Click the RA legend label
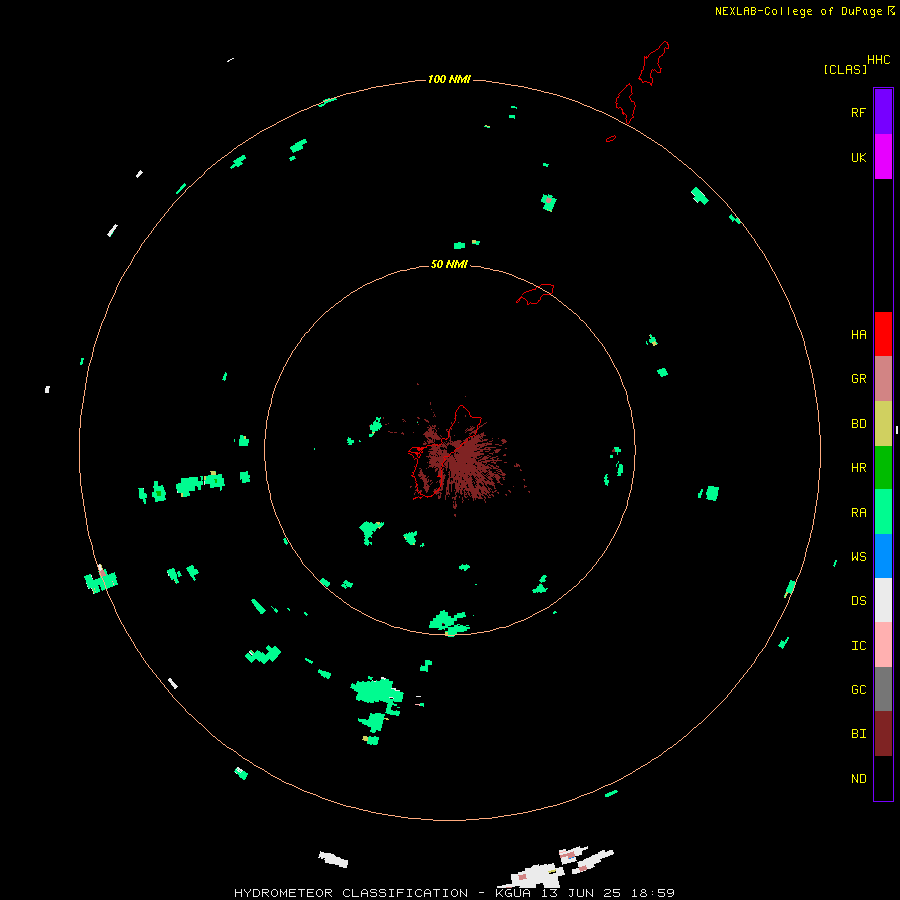This screenshot has height=900, width=900. tap(858, 513)
